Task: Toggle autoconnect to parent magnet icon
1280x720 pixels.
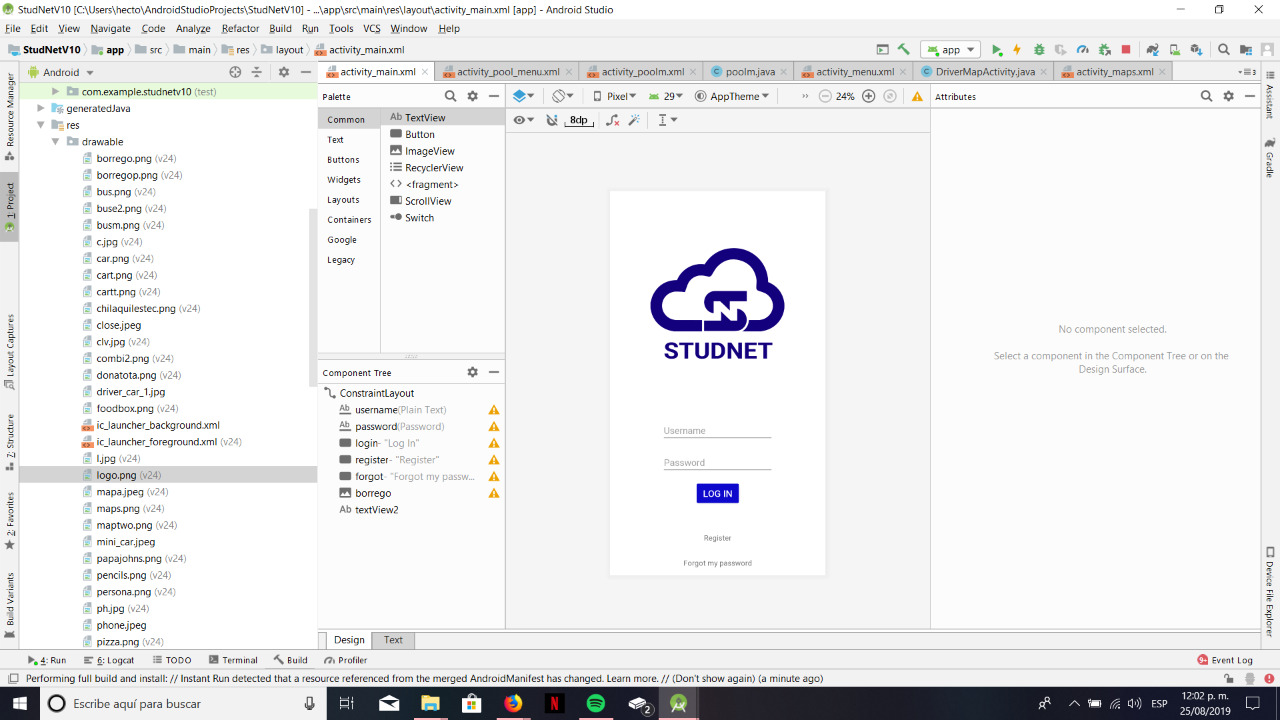Action: click(x=552, y=120)
